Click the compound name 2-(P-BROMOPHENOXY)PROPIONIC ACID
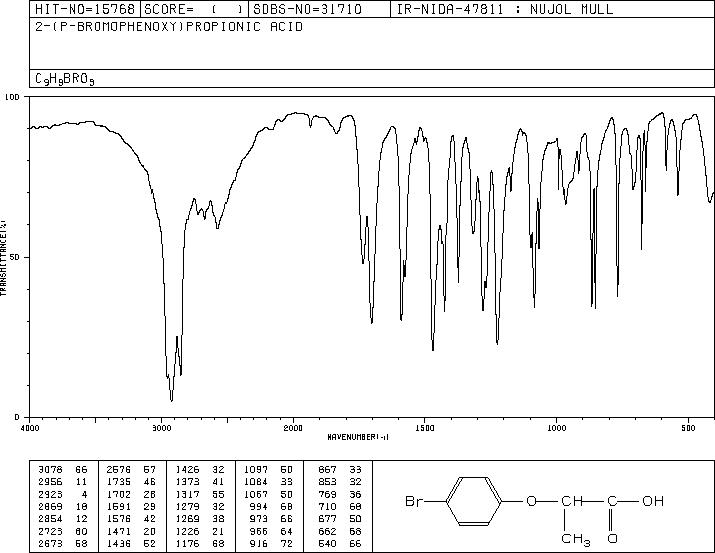715x553 pixels. tap(169, 27)
